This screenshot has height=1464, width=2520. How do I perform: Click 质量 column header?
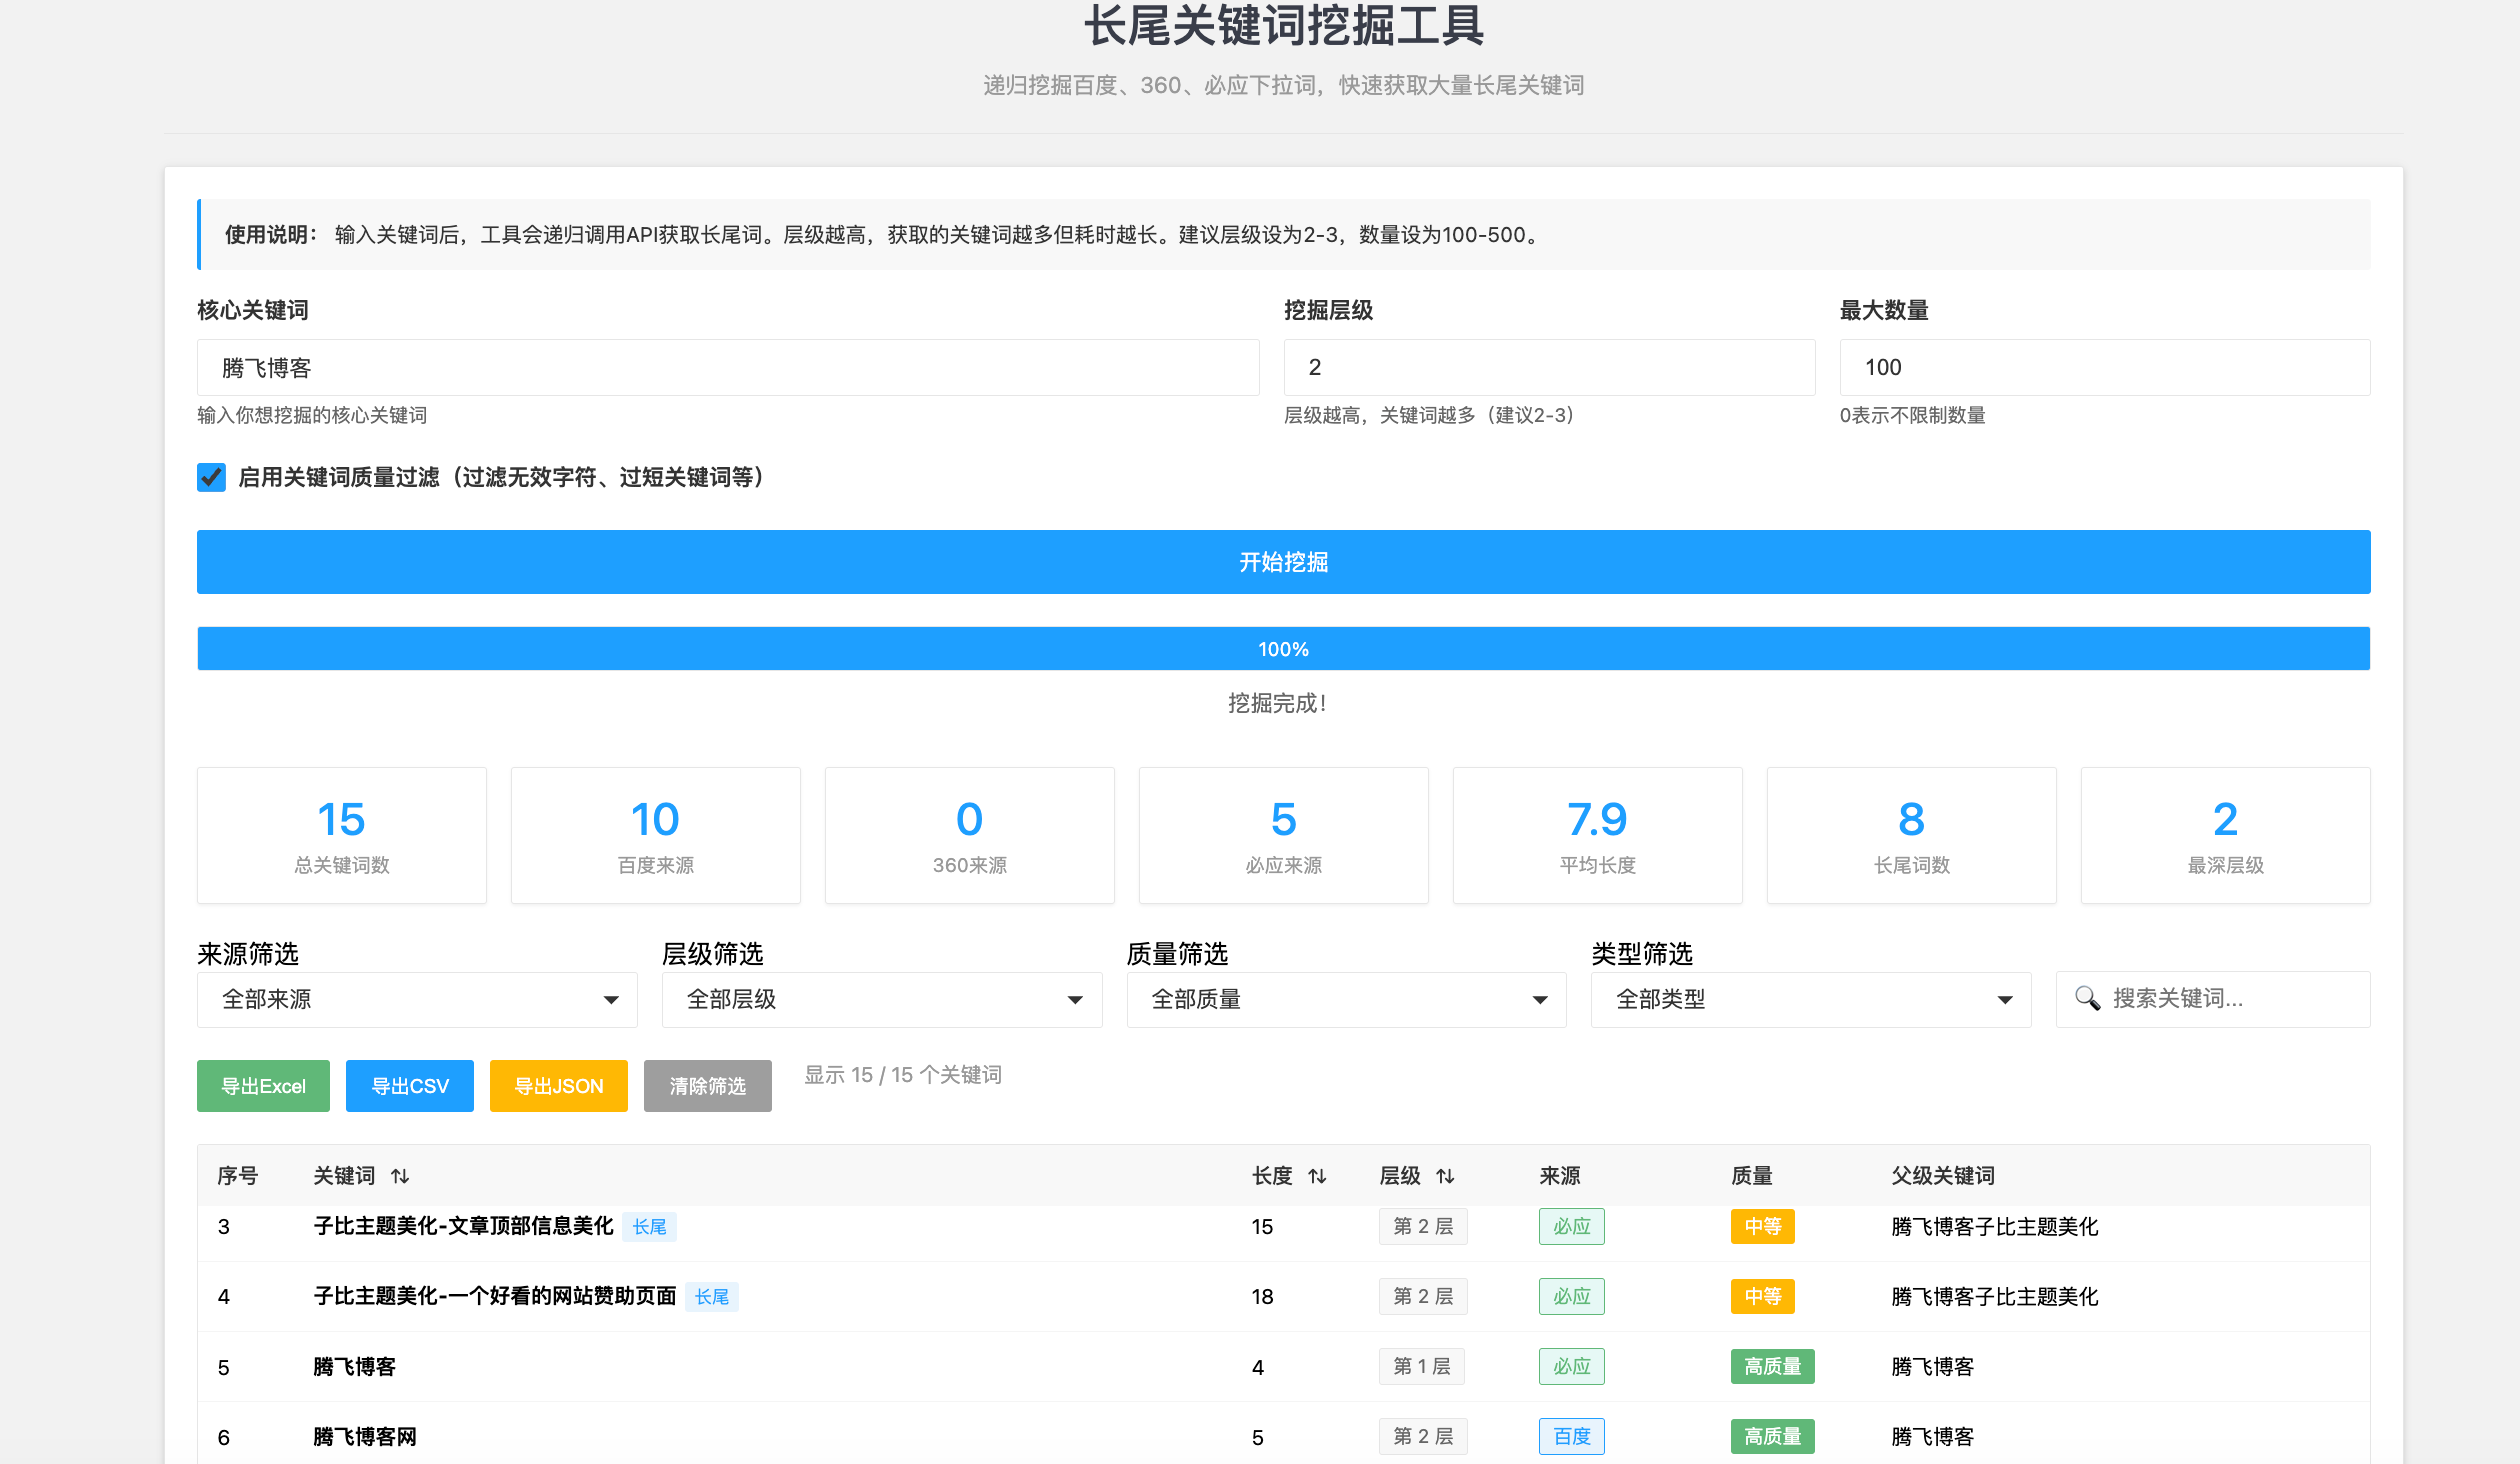click(x=1752, y=1176)
